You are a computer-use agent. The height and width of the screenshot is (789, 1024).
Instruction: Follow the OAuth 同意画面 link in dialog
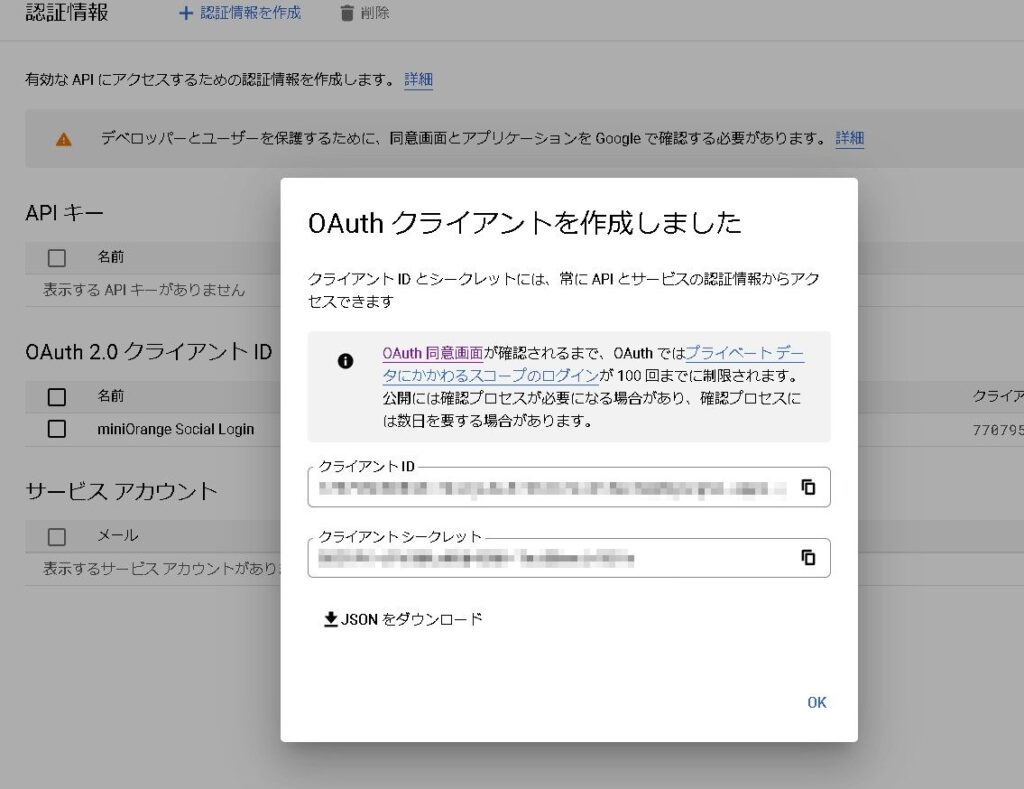pyautogui.click(x=432, y=353)
